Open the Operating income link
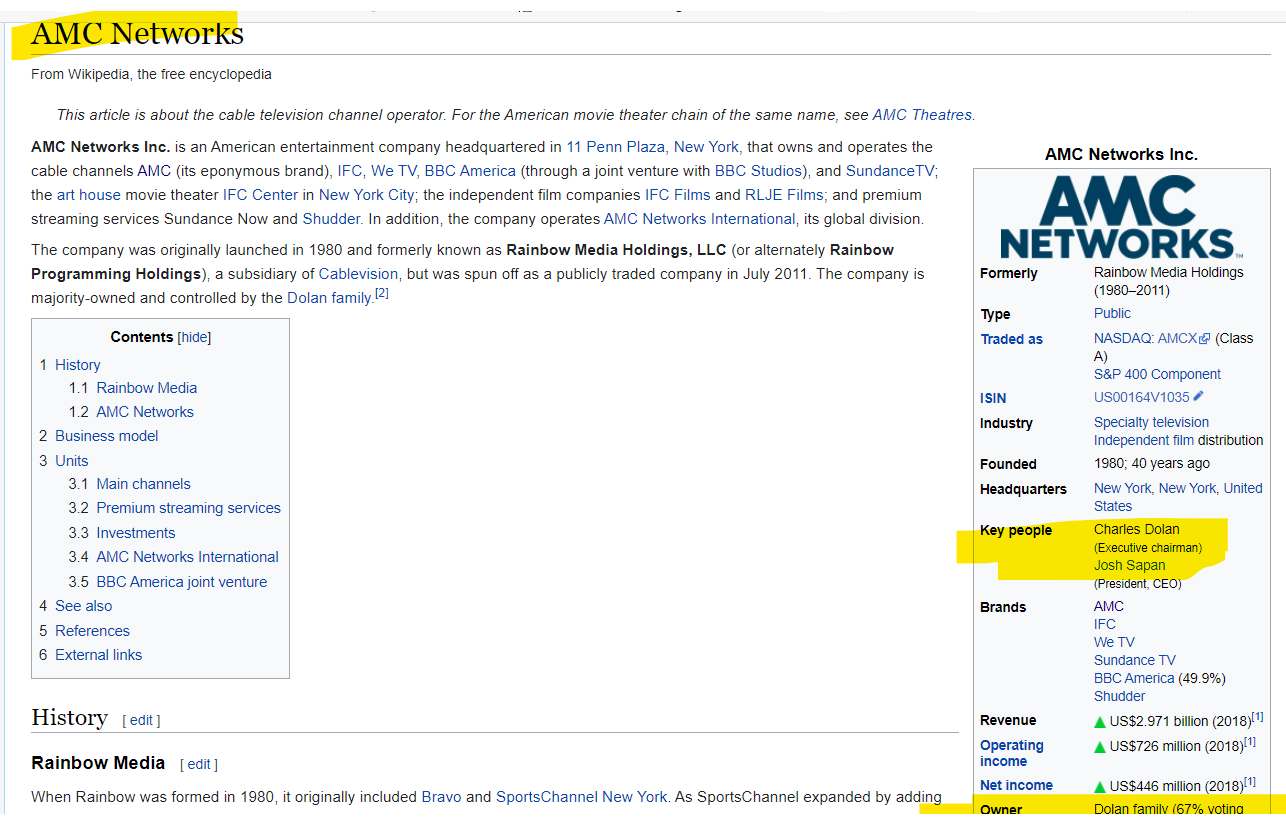 point(1012,753)
